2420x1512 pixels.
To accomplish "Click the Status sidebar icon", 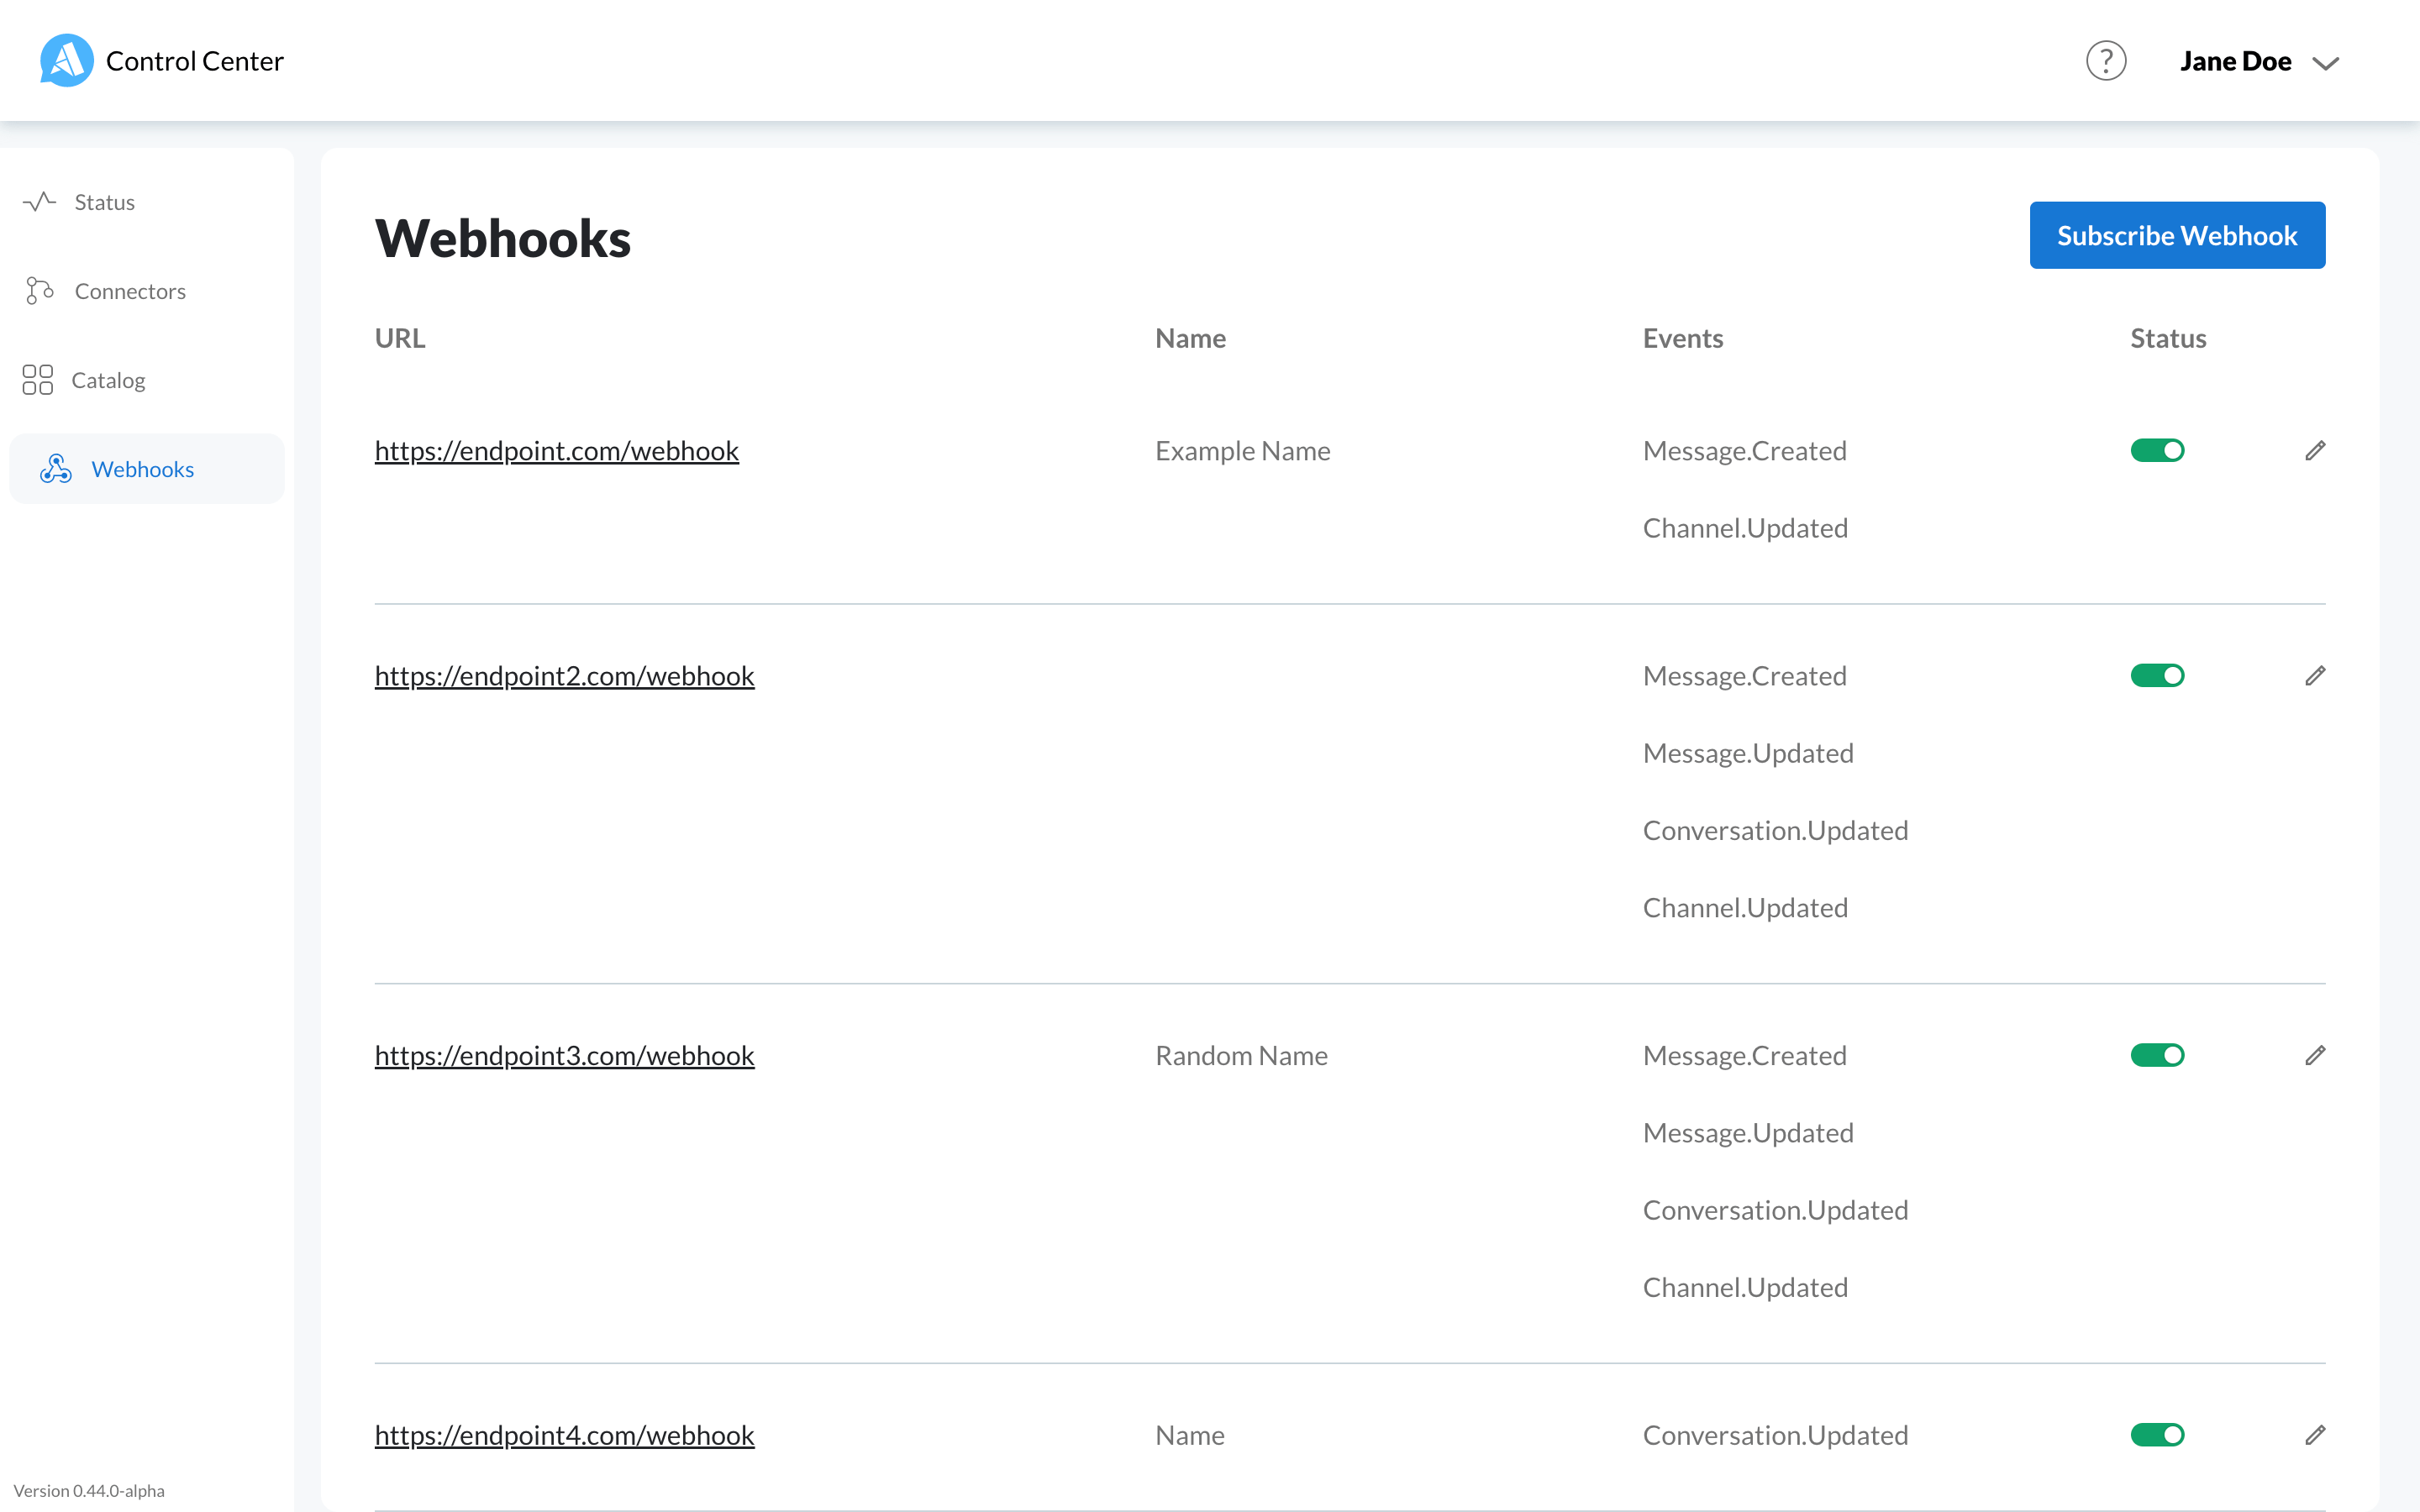I will click(42, 204).
